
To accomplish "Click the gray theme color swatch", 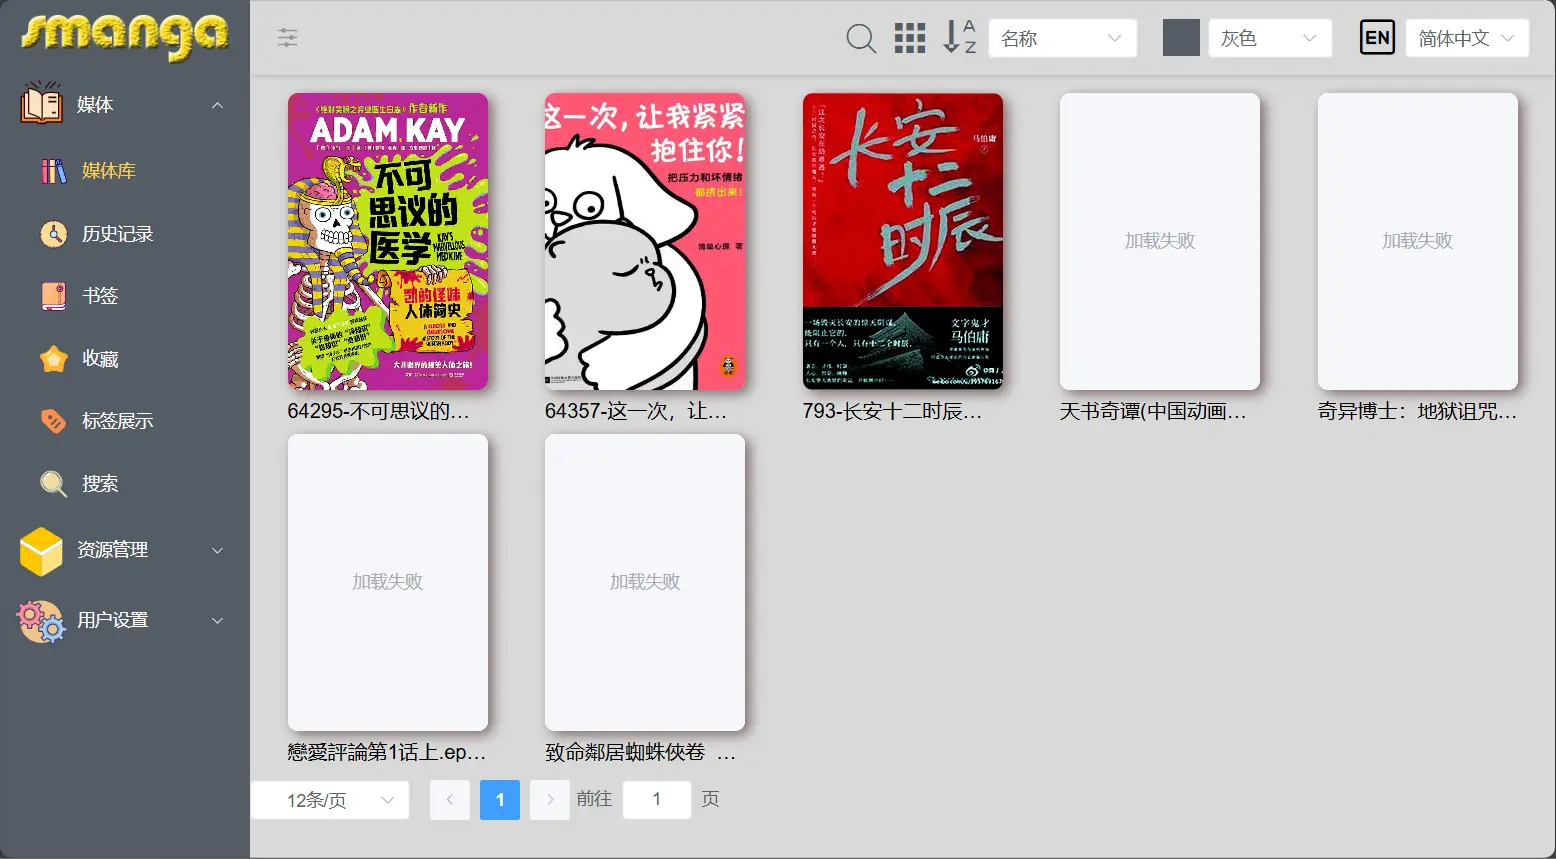I will click(1181, 38).
